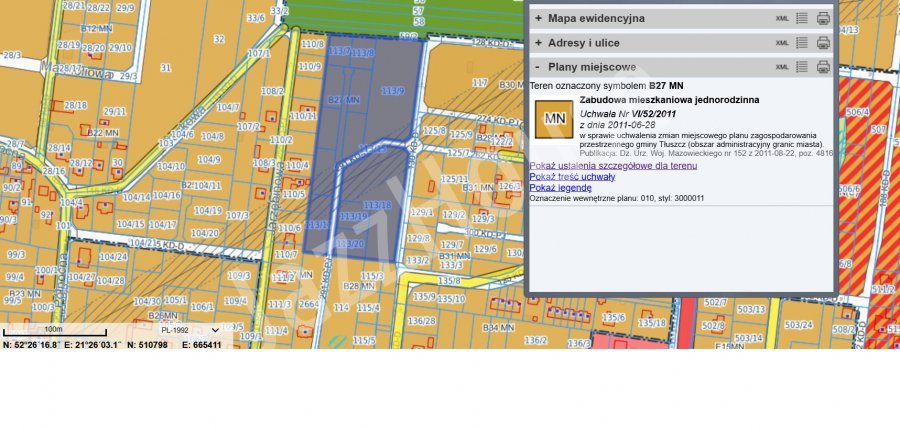Print the Adresy i ulice section
This screenshot has width=900, height=429.
pyautogui.click(x=823, y=43)
